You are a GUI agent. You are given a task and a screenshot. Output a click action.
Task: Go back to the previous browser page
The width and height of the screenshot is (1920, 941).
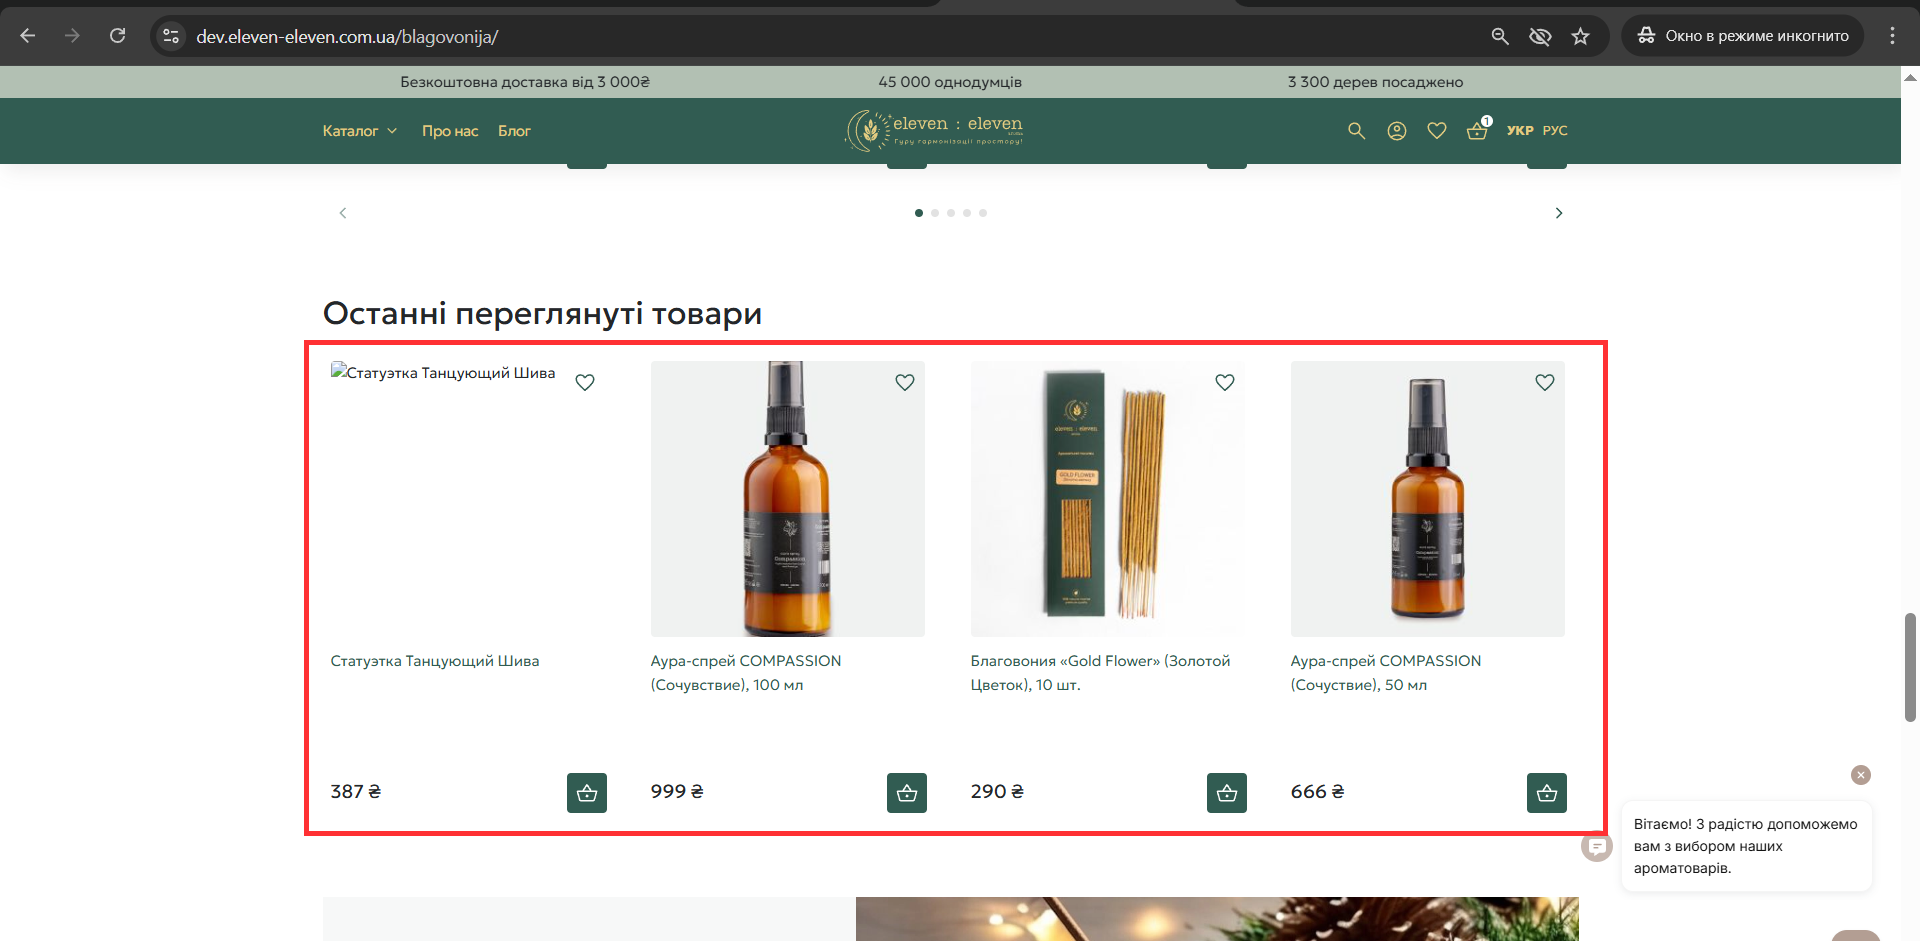(x=28, y=36)
